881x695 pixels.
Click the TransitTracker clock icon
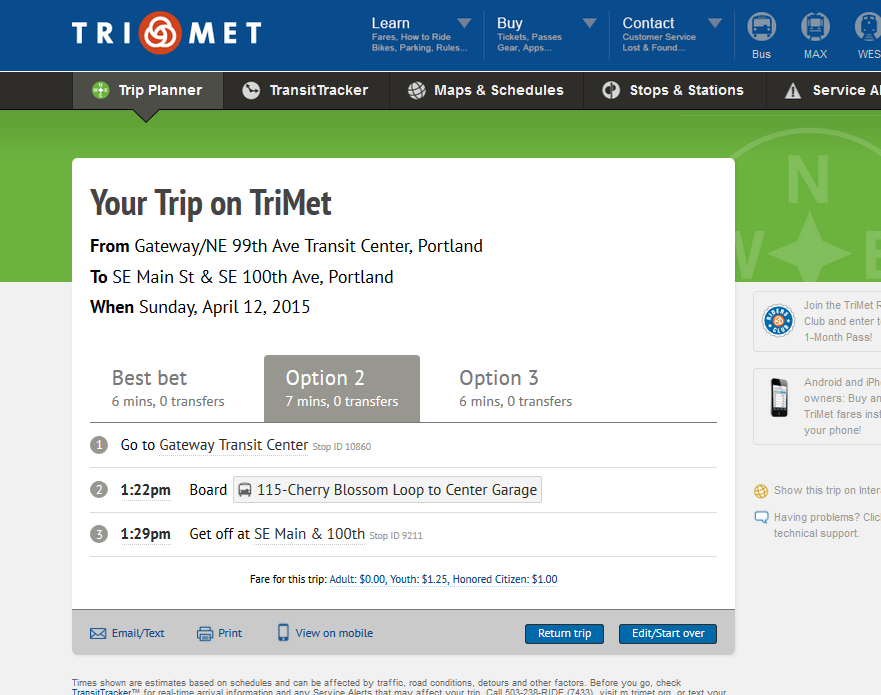point(250,89)
